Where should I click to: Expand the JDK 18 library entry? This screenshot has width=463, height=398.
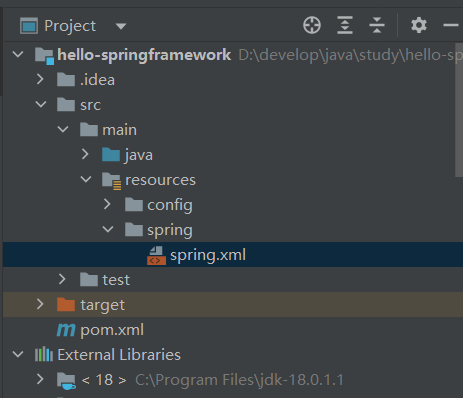(40, 379)
